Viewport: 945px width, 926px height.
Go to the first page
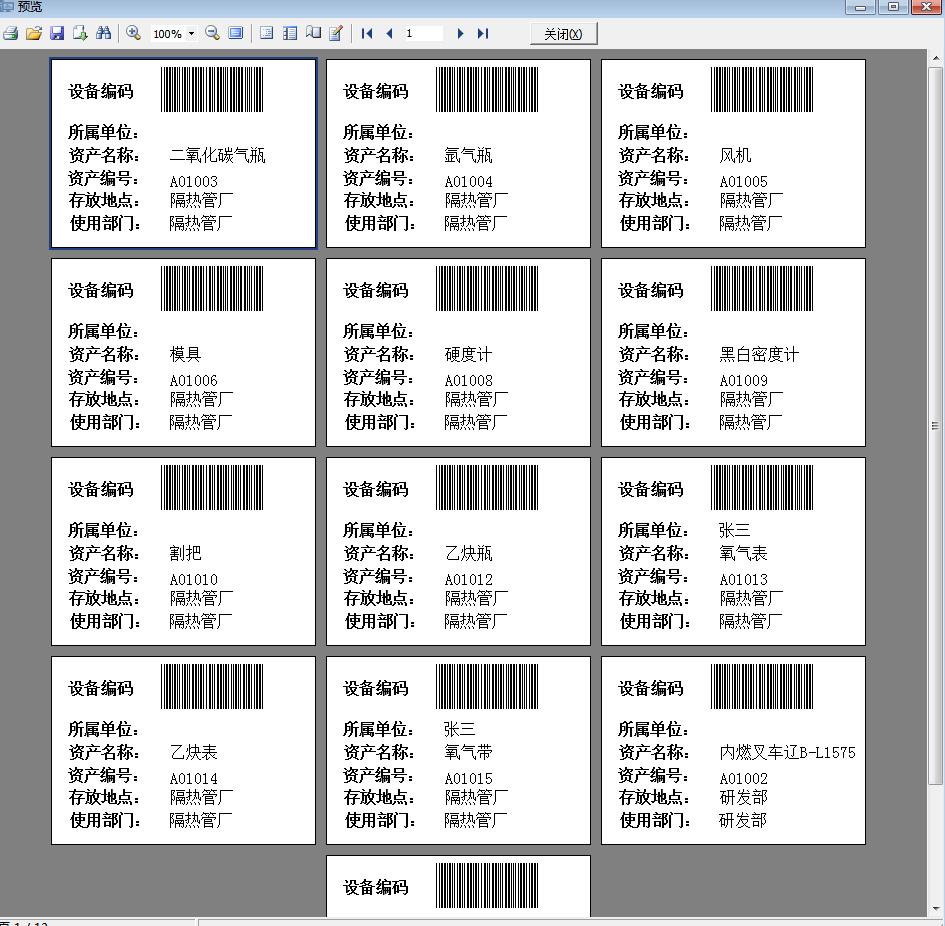click(366, 34)
